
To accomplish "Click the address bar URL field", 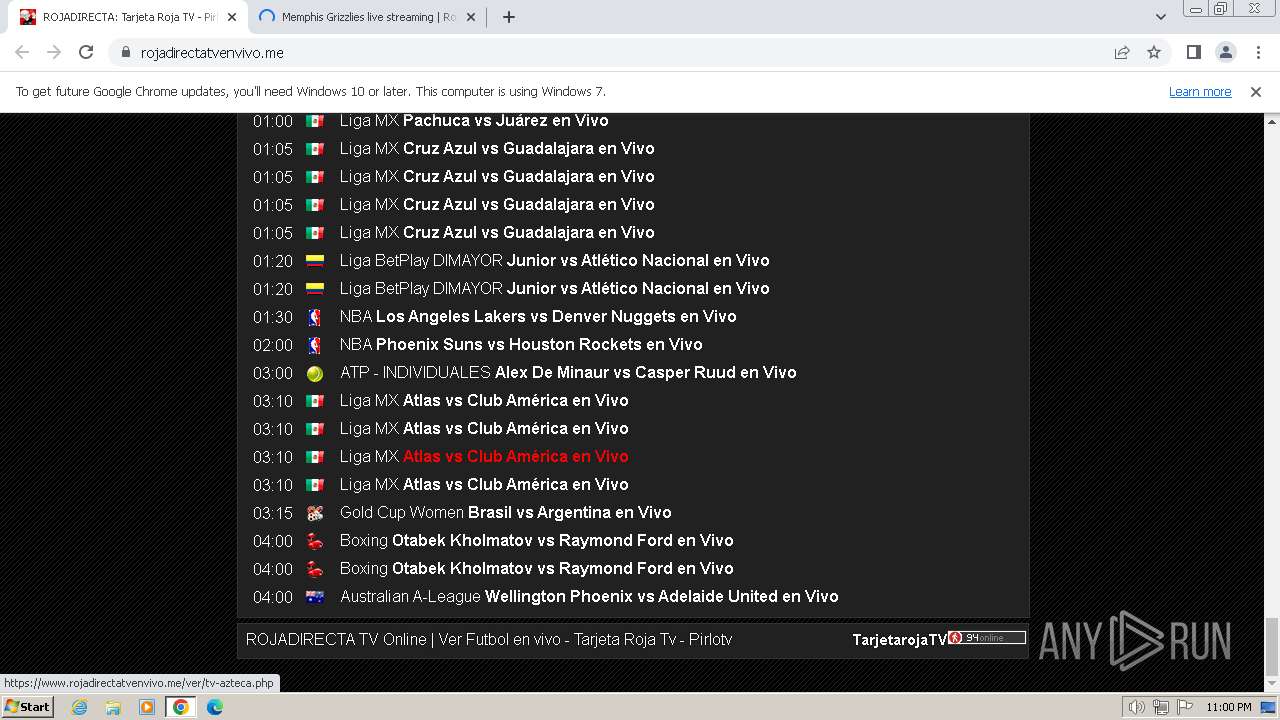I will (620, 53).
